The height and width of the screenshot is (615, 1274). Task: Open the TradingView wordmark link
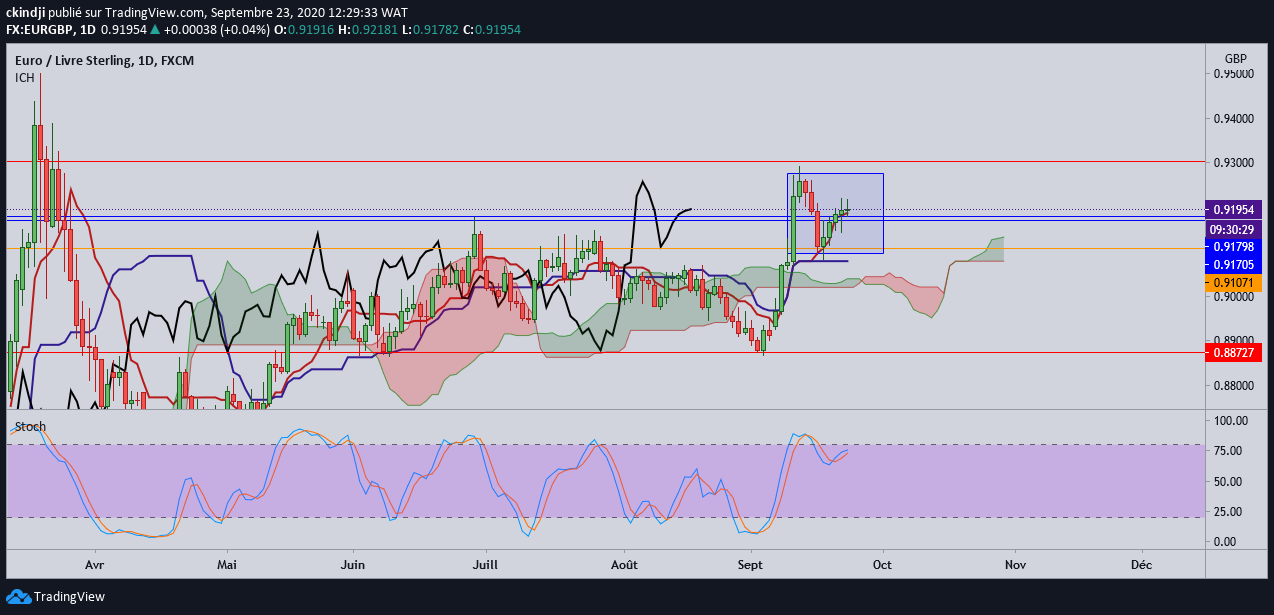(69, 597)
